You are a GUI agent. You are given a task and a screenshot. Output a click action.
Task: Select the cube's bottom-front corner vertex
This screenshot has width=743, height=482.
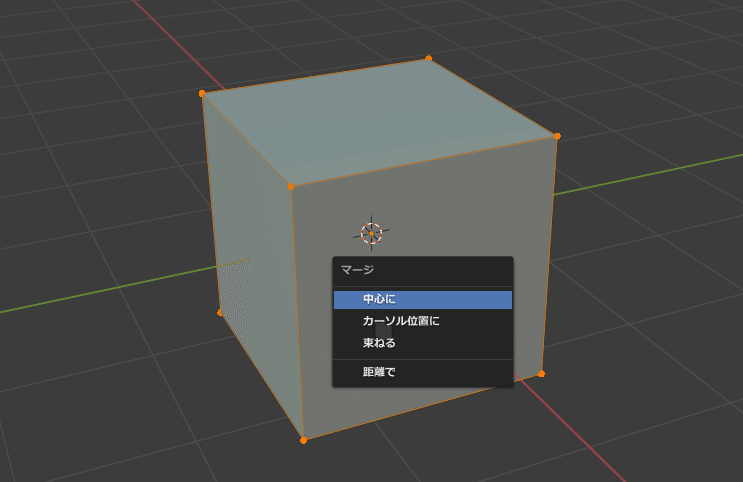click(x=303, y=441)
